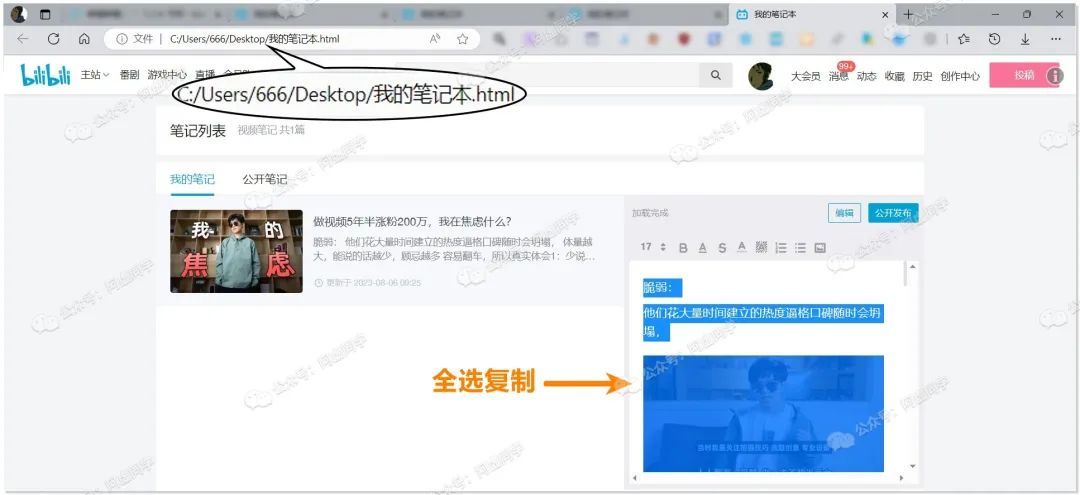Screen dimensions: 1080x495
Task: Open 动态 in bilibili header
Action: coord(866,76)
